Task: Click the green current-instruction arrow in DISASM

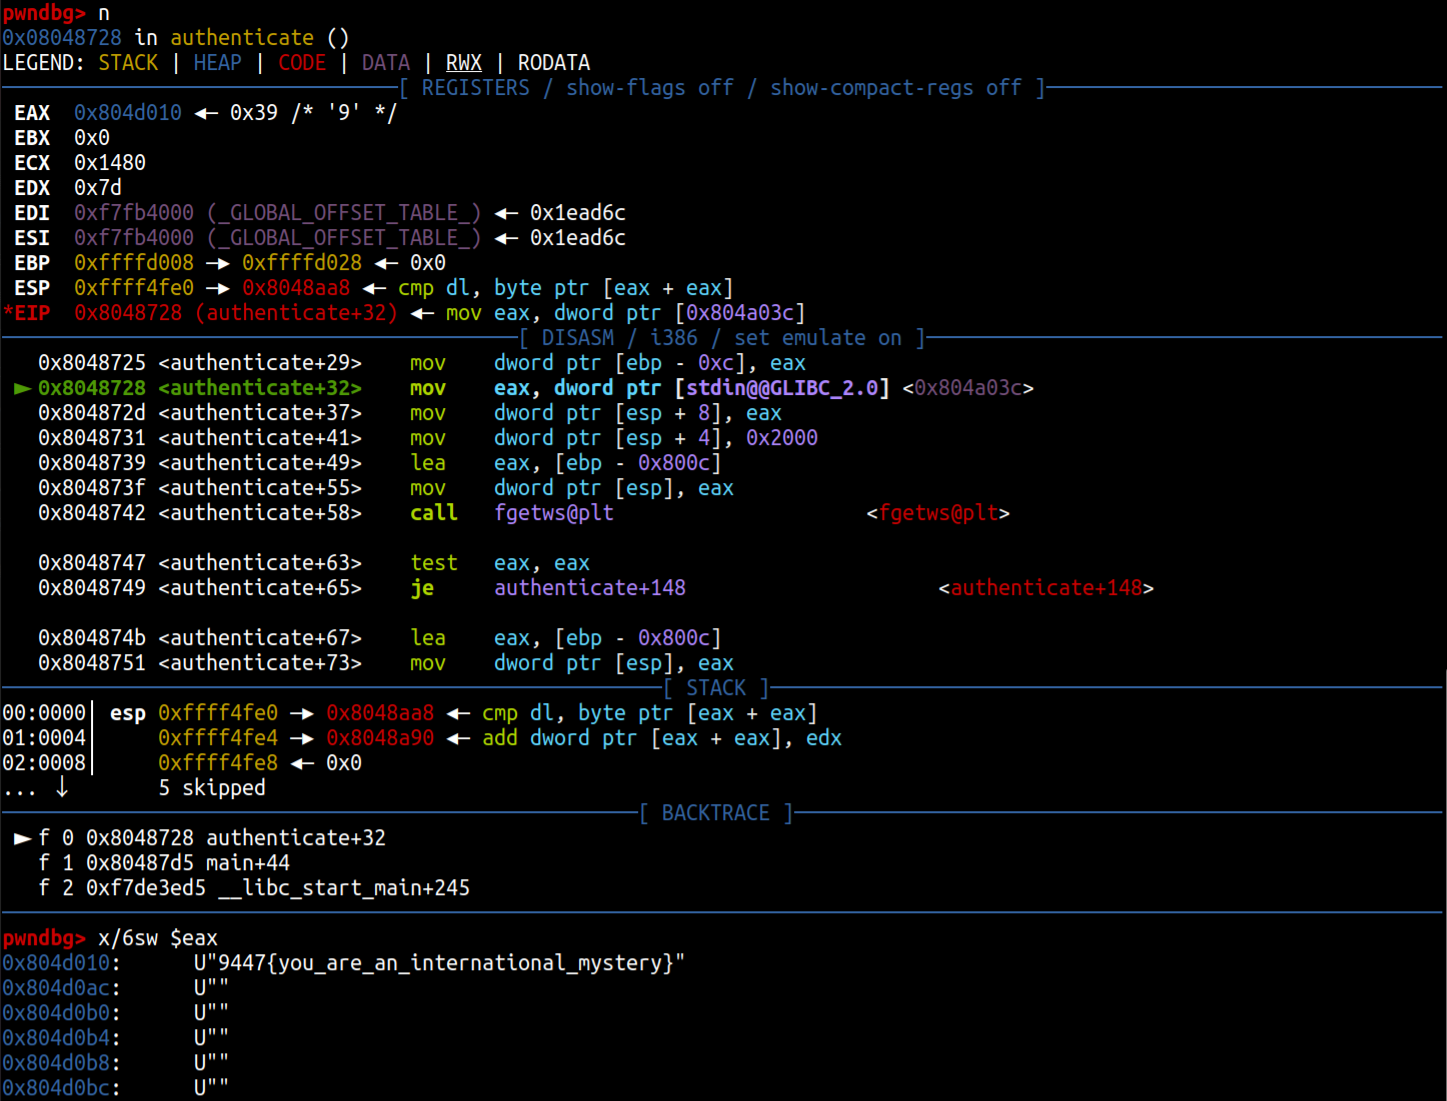Action: coord(22,388)
